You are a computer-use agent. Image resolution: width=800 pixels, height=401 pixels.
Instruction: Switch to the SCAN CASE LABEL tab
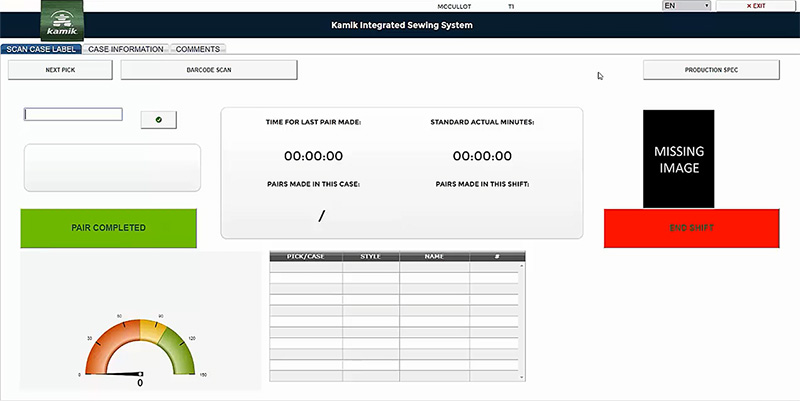41,49
